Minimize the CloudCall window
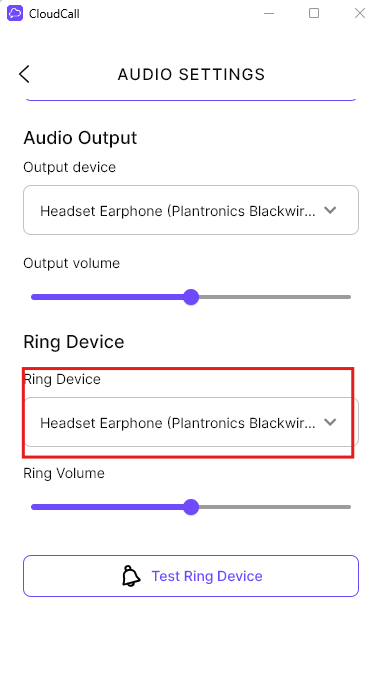 [269, 14]
